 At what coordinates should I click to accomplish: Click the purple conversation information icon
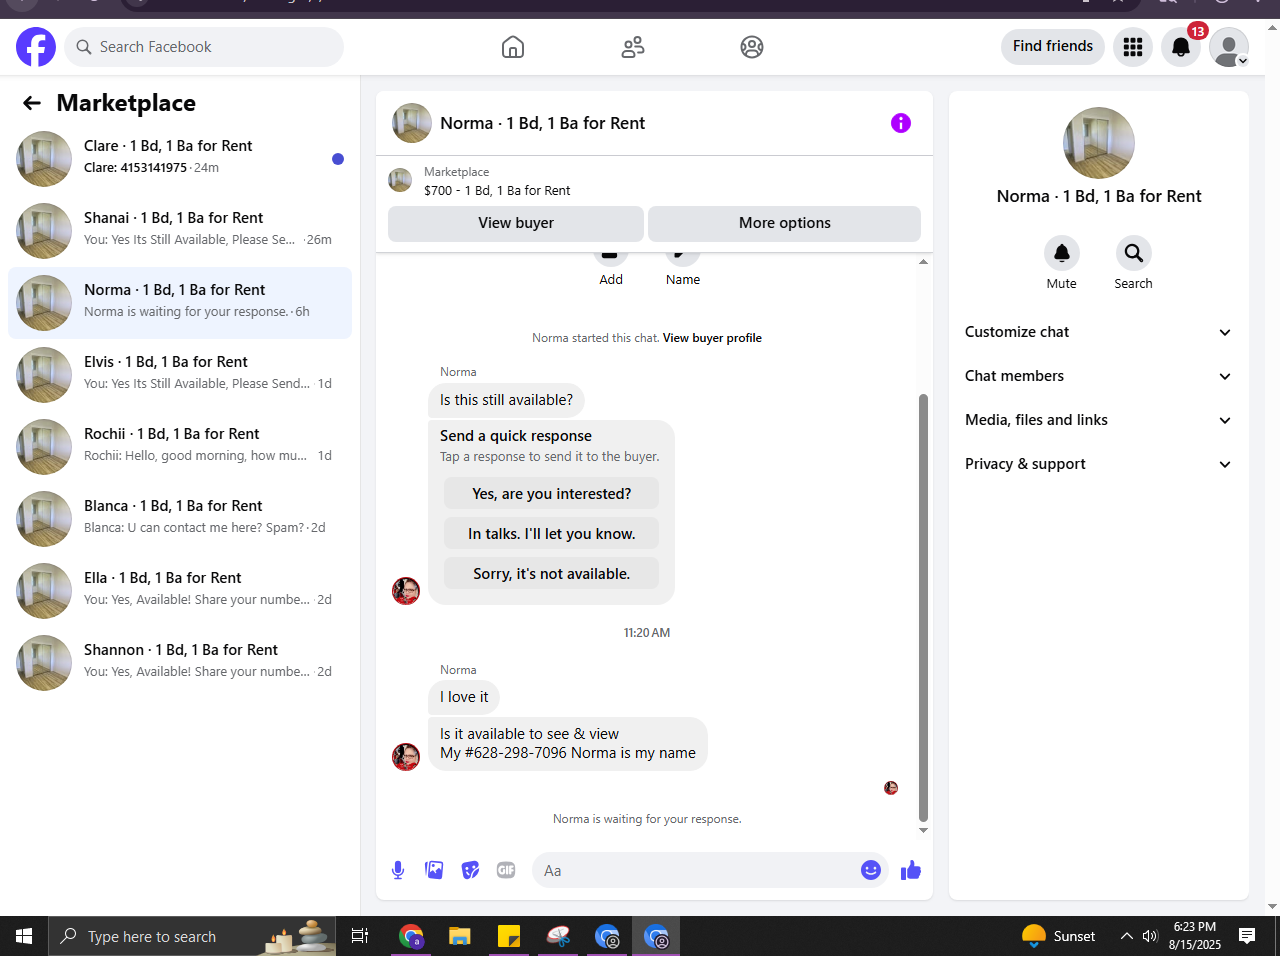pyautogui.click(x=901, y=123)
